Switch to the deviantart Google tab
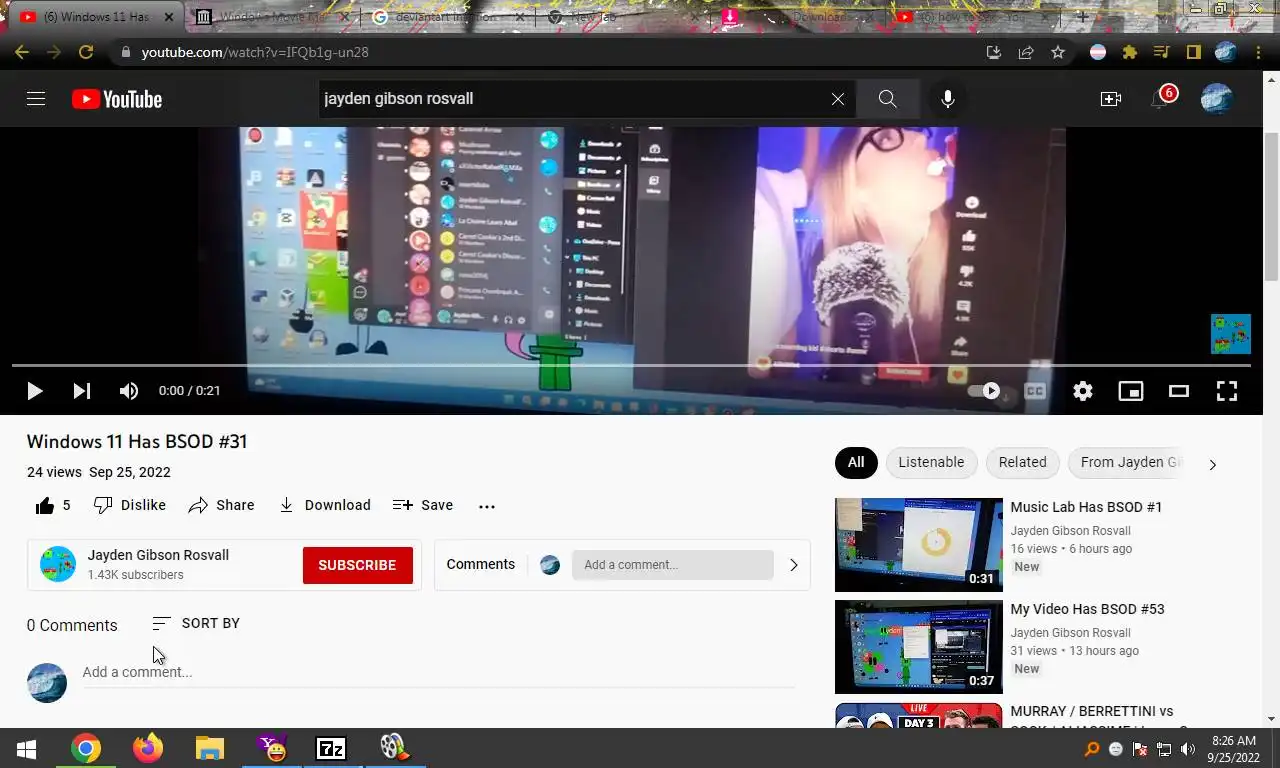 (447, 17)
